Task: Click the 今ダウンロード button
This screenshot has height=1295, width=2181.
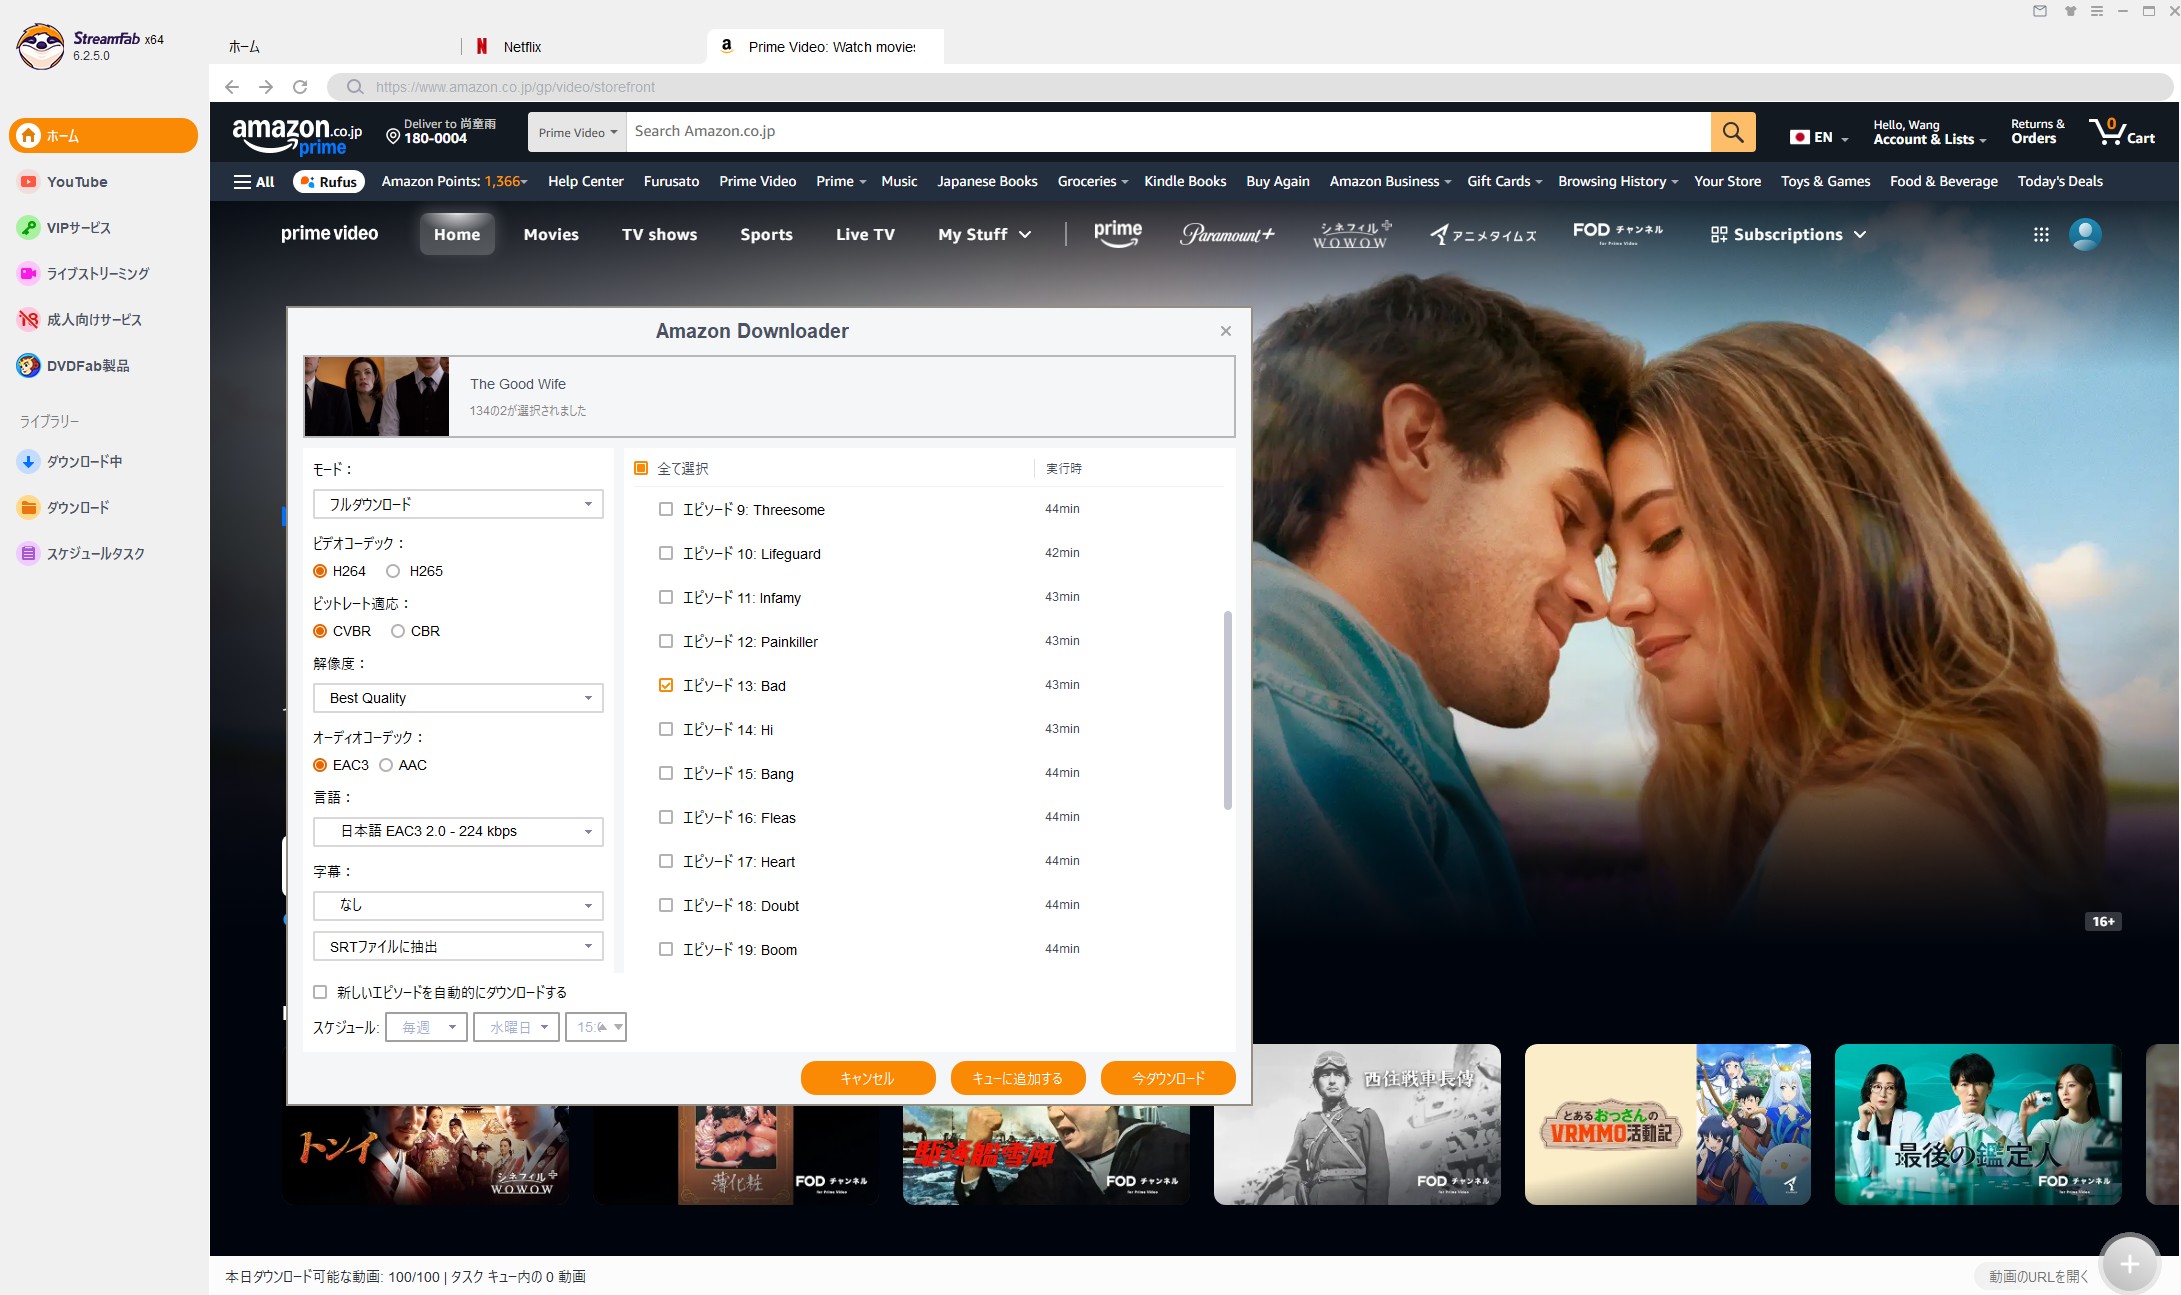Action: pos(1168,1078)
